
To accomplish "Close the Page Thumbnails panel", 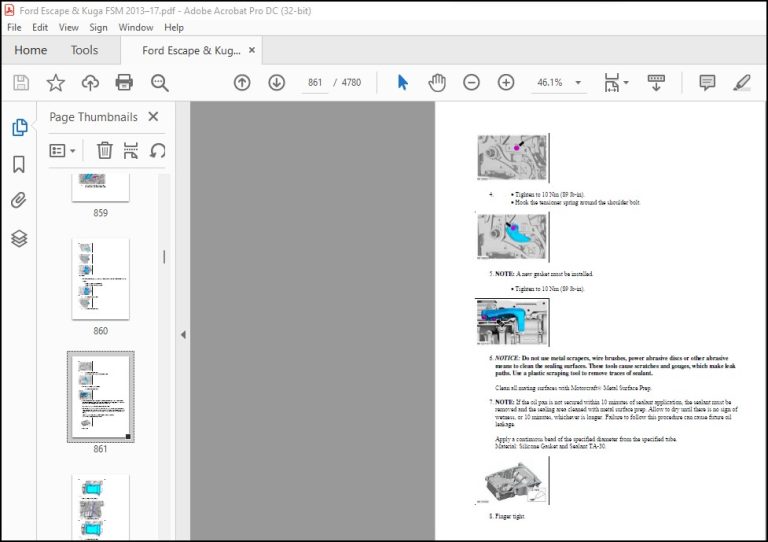I will tap(153, 117).
